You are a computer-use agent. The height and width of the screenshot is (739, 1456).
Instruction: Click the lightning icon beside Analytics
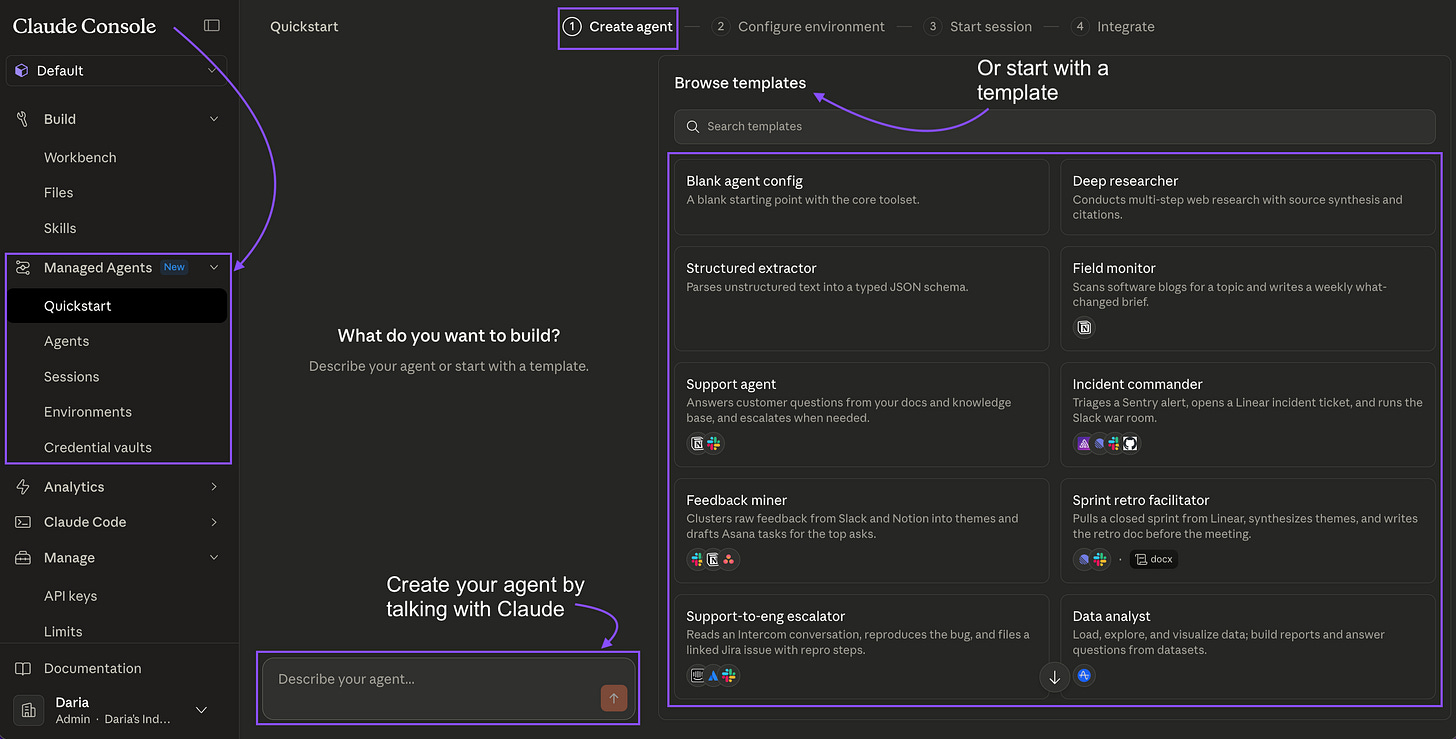23,487
